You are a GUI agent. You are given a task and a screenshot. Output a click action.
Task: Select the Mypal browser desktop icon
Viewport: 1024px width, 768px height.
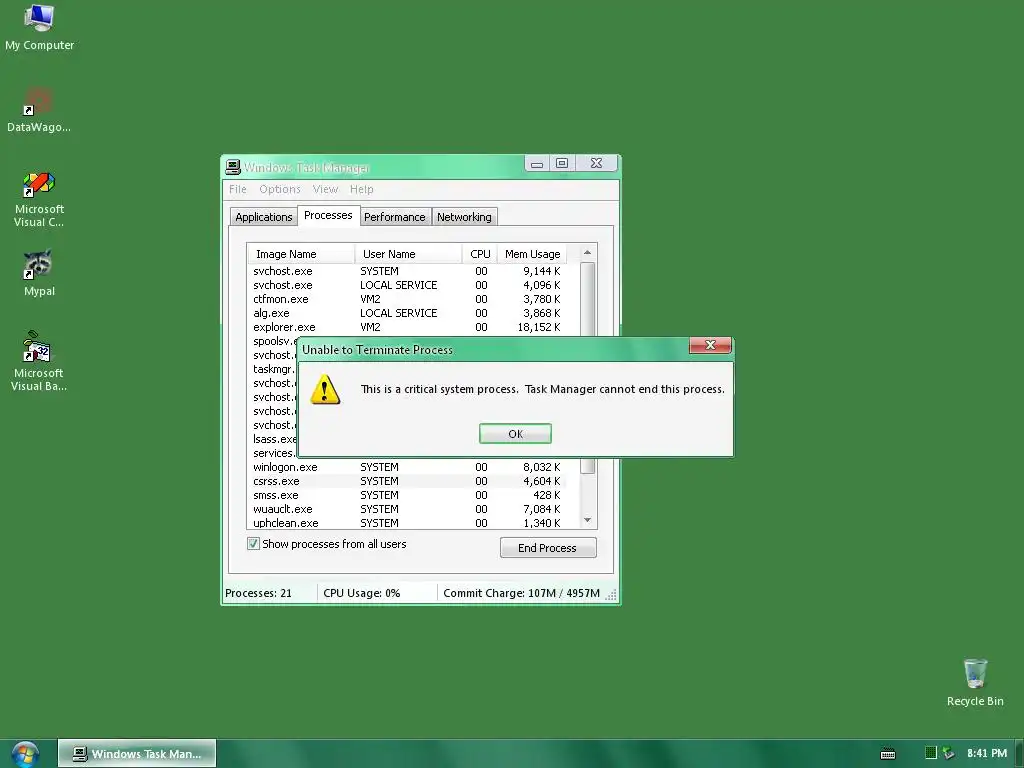coord(39,273)
